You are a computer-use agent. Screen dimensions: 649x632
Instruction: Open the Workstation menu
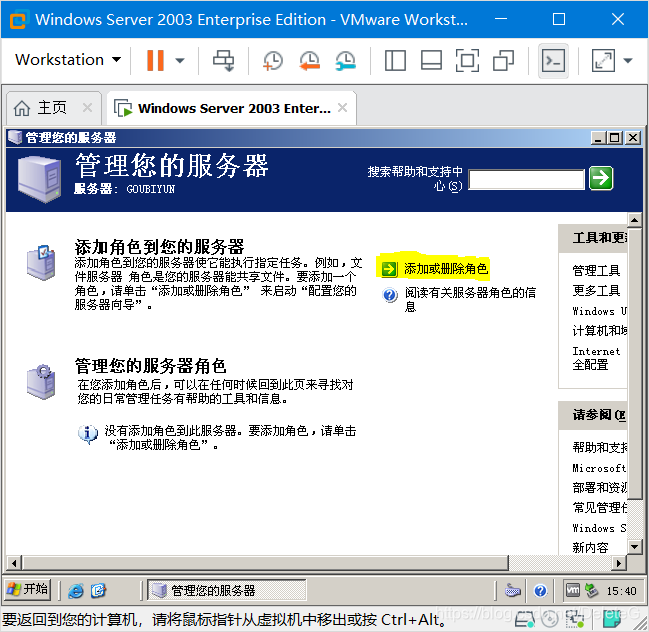click(68, 60)
